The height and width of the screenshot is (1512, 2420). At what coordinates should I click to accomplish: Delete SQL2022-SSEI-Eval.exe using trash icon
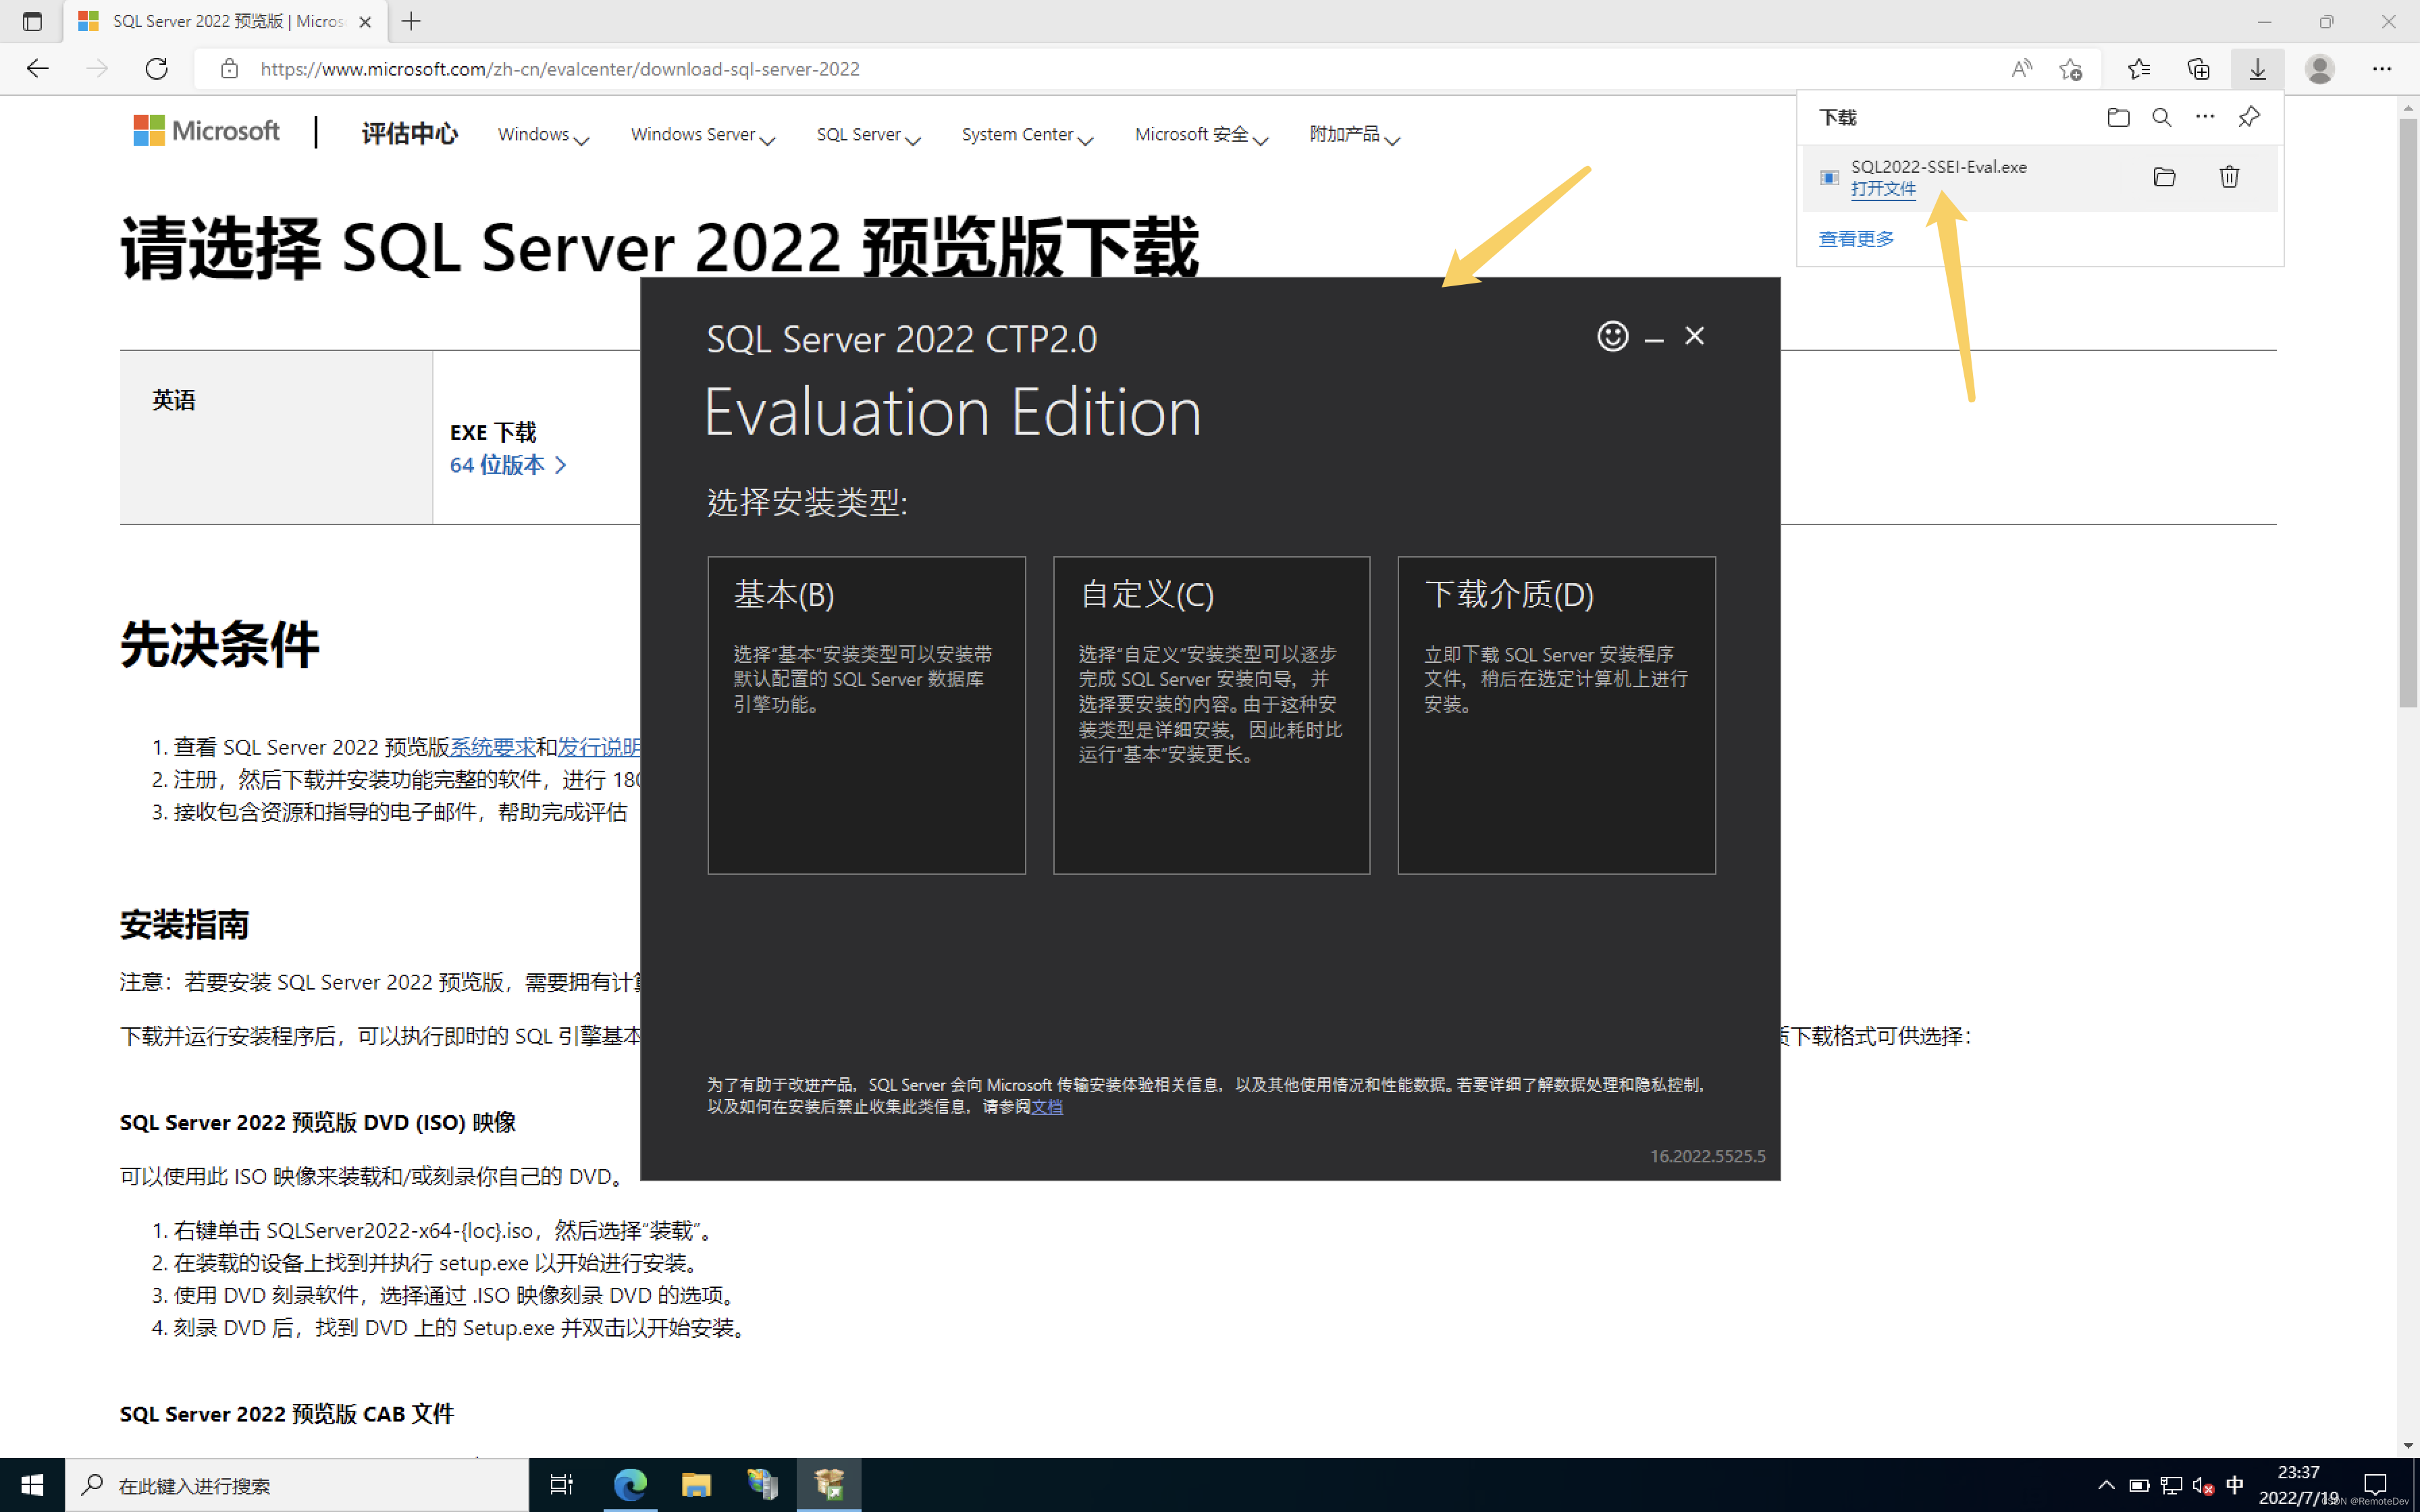[x=2229, y=177]
